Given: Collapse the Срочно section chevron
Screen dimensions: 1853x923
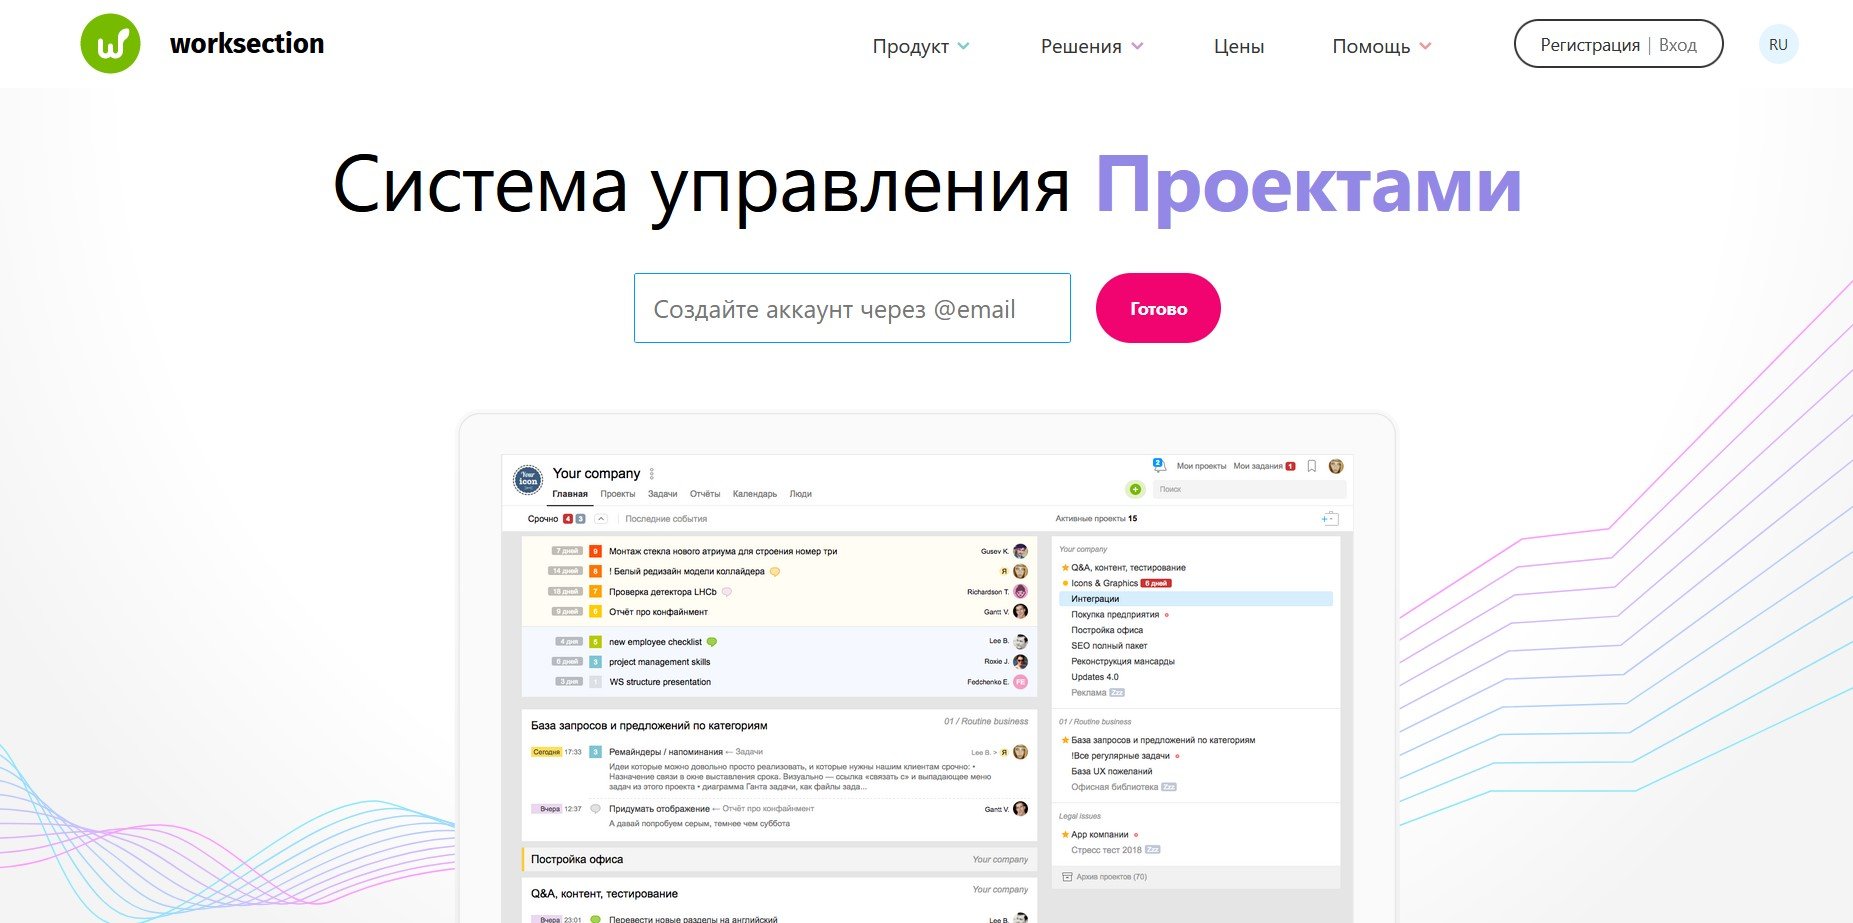Looking at the screenshot, I should click(x=601, y=519).
